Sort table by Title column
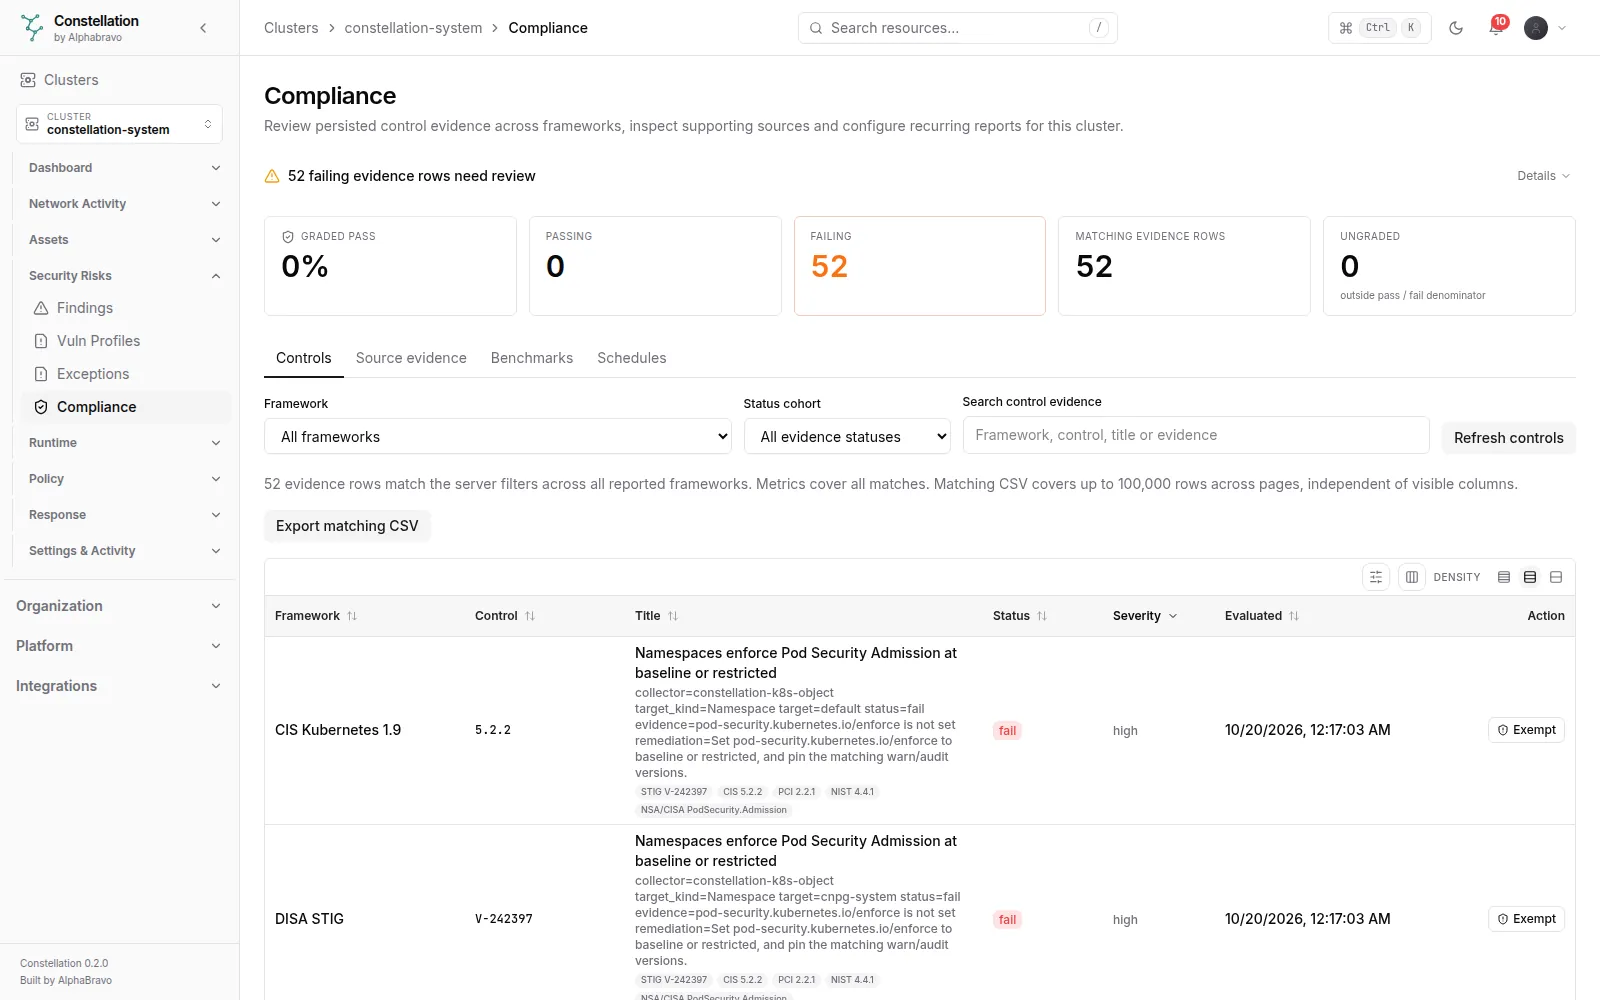 (x=656, y=616)
